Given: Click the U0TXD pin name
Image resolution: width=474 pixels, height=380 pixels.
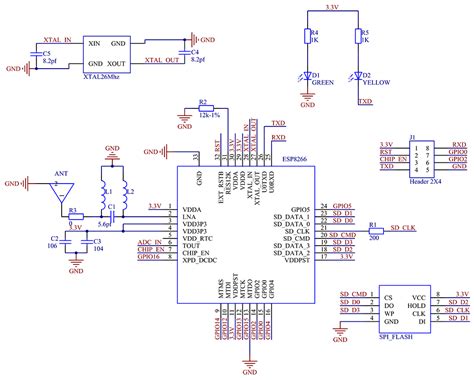Looking at the screenshot, I should [x=264, y=182].
